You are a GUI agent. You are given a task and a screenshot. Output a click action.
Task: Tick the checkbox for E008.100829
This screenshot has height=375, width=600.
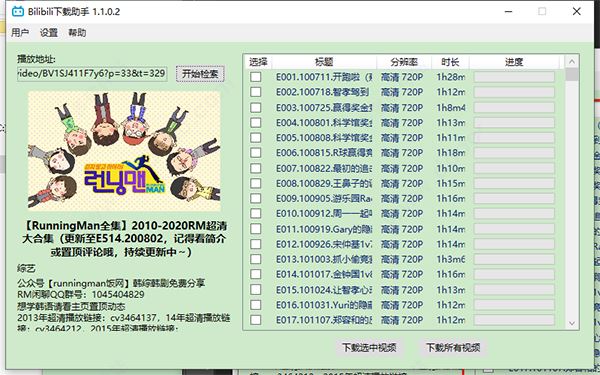[256, 183]
